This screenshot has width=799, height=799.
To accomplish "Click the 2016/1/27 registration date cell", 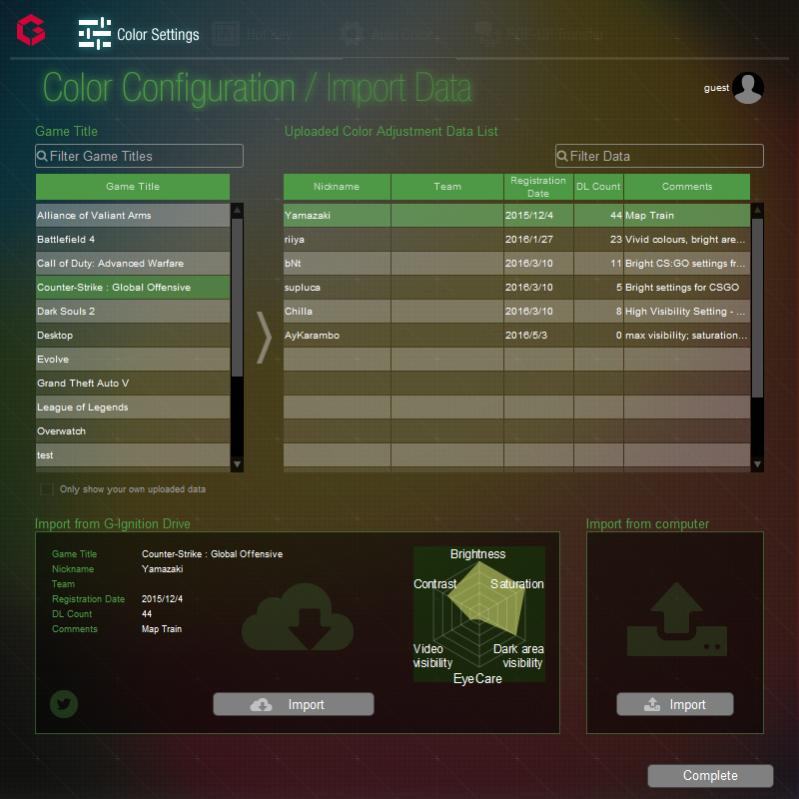I will coord(538,239).
